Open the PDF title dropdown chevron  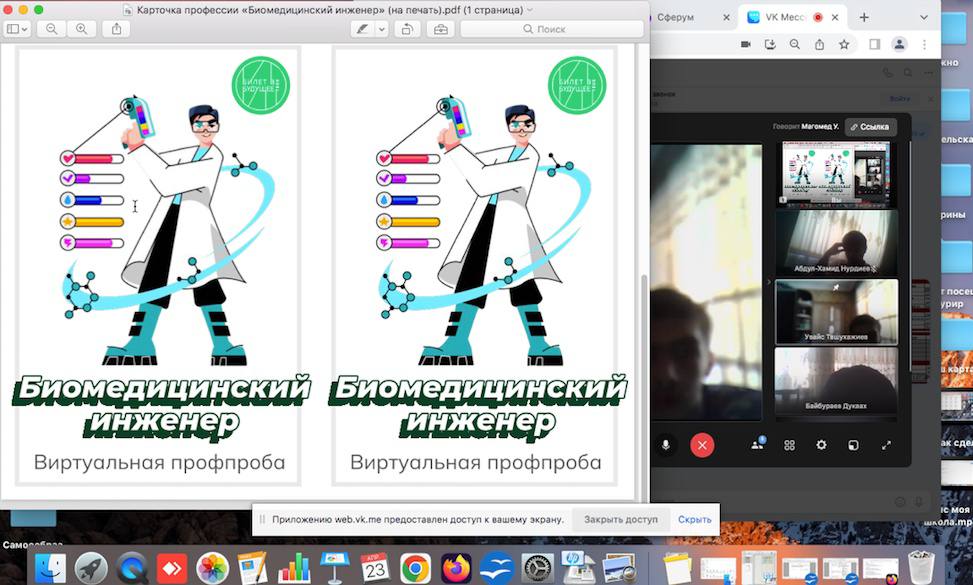(529, 10)
